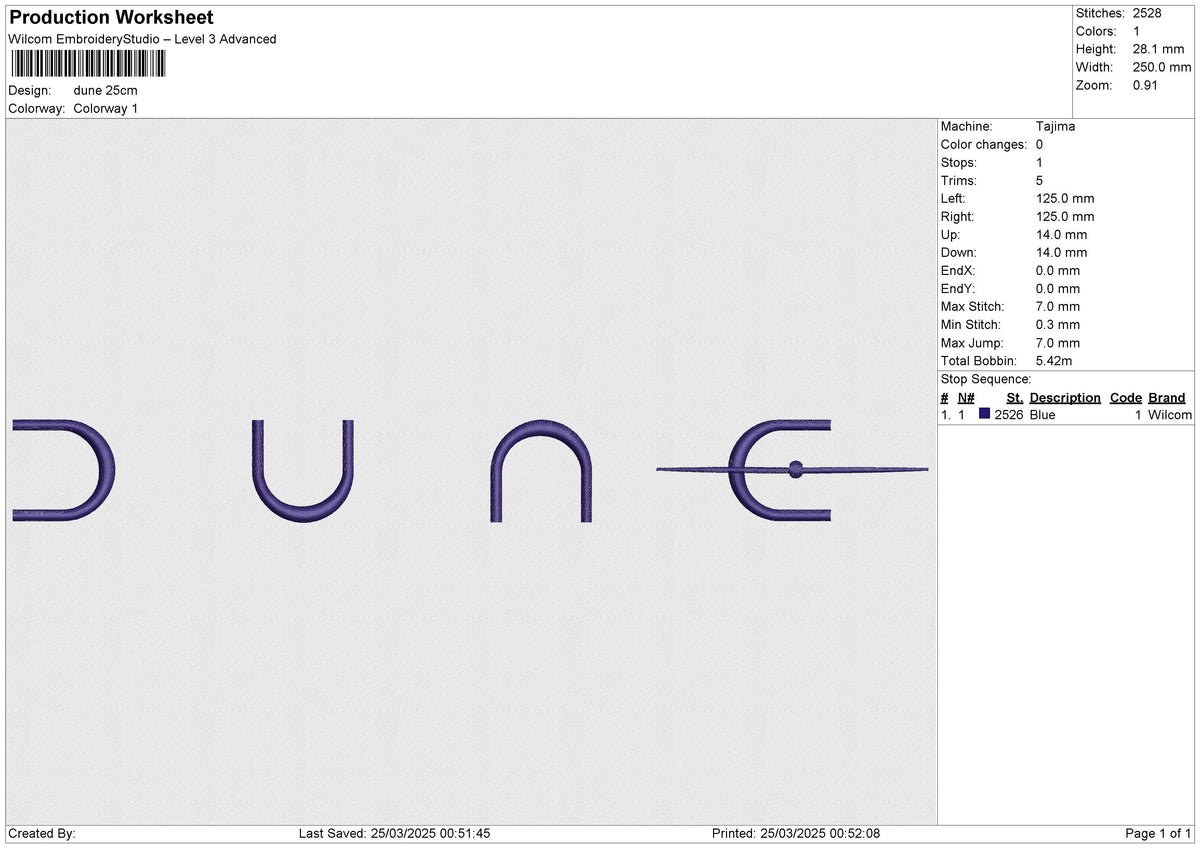The height and width of the screenshot is (848, 1200).
Task: Click the "Wilcom" brand cell
Action: (x=1170, y=415)
